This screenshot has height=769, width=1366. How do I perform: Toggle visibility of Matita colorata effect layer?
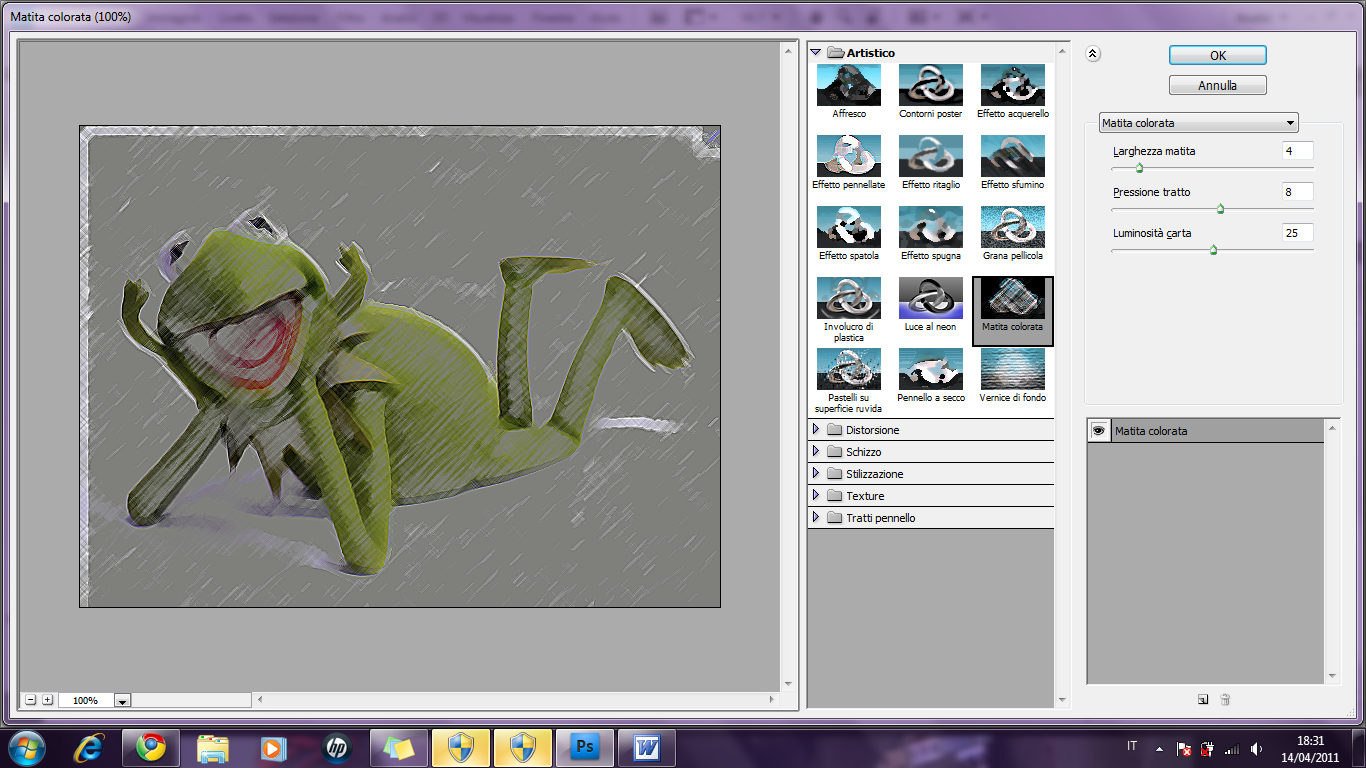[1098, 431]
